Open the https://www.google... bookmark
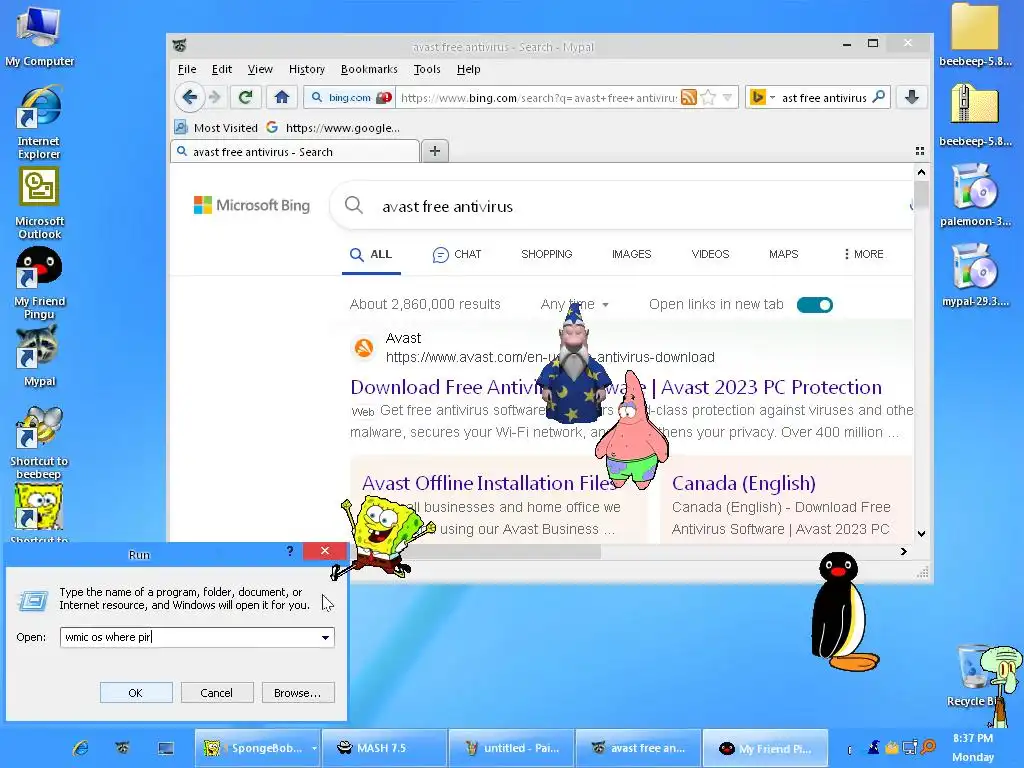The image size is (1024, 768). pyautogui.click(x=333, y=128)
